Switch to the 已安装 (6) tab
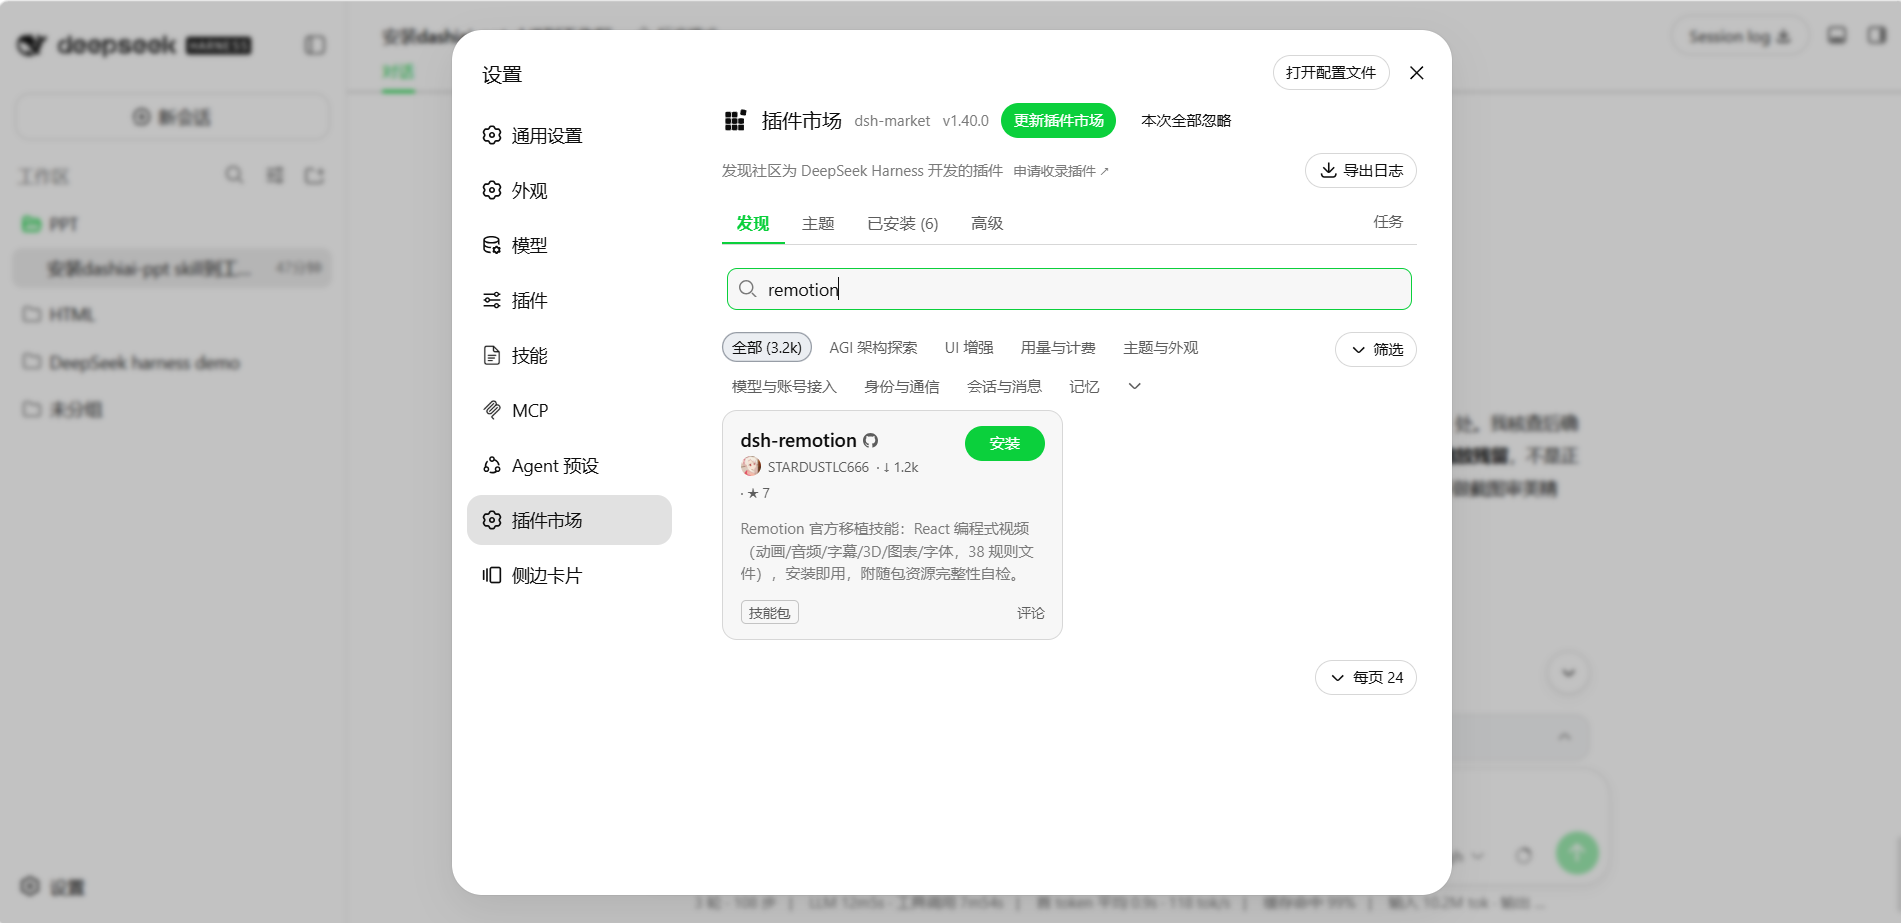This screenshot has height=923, width=1901. (x=903, y=224)
